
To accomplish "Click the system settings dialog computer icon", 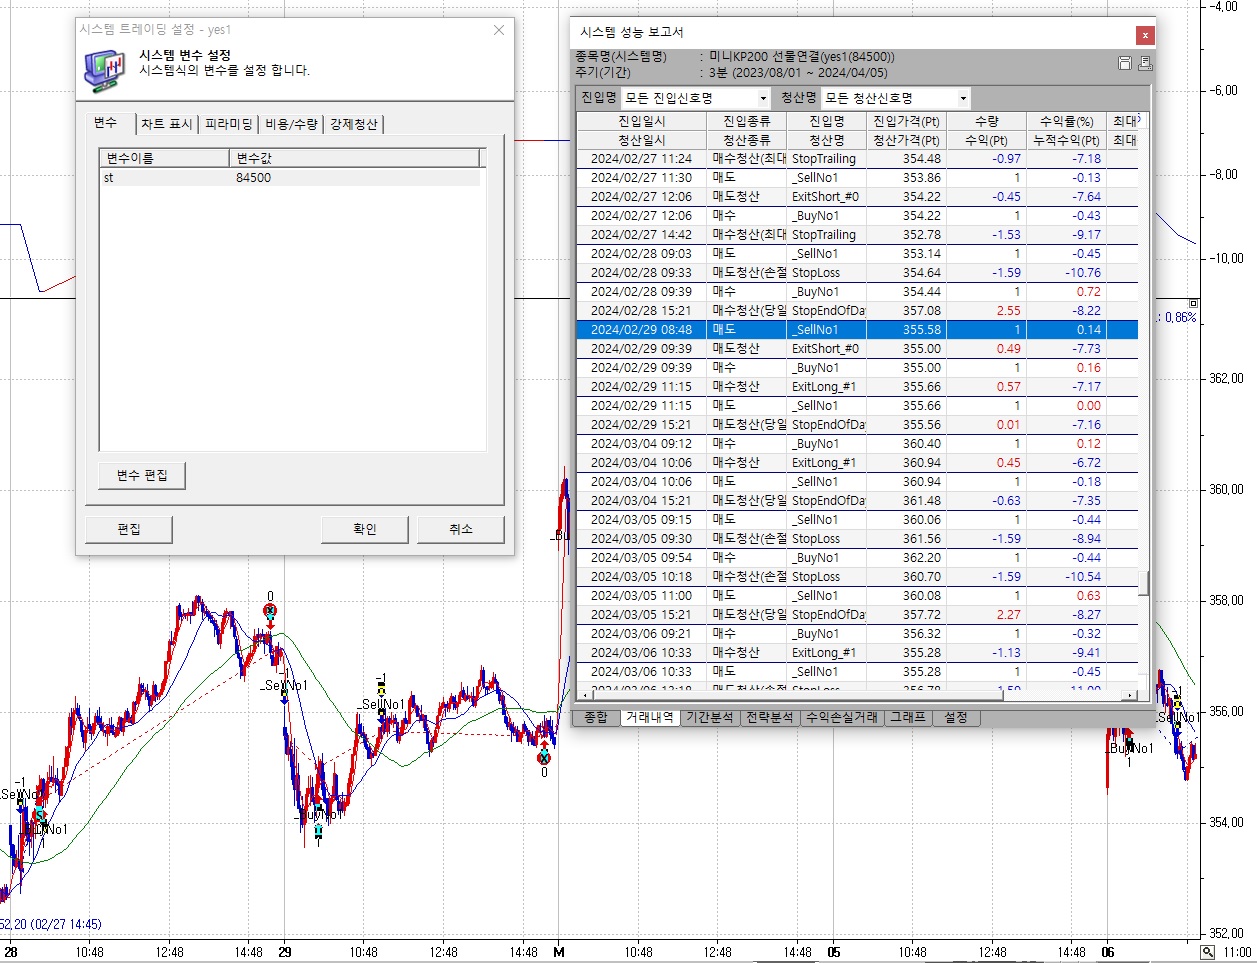I will pos(105,68).
